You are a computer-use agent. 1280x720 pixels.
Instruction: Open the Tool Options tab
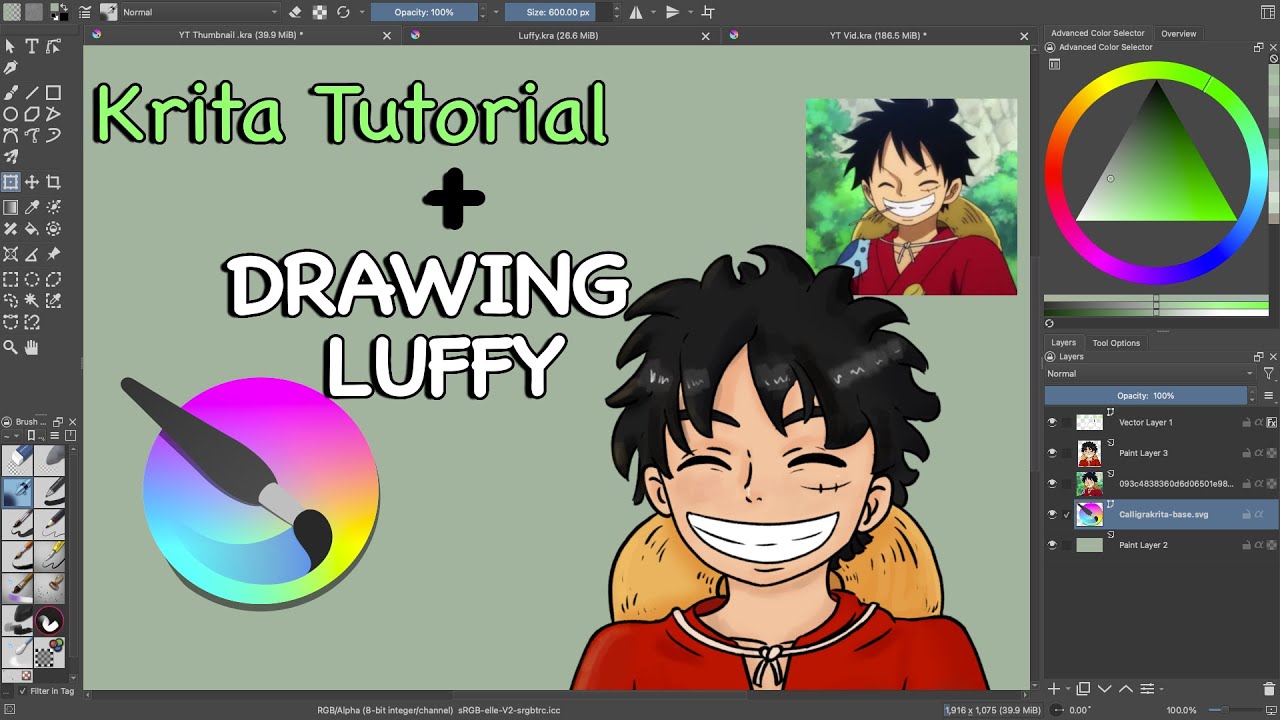[x=1116, y=343]
